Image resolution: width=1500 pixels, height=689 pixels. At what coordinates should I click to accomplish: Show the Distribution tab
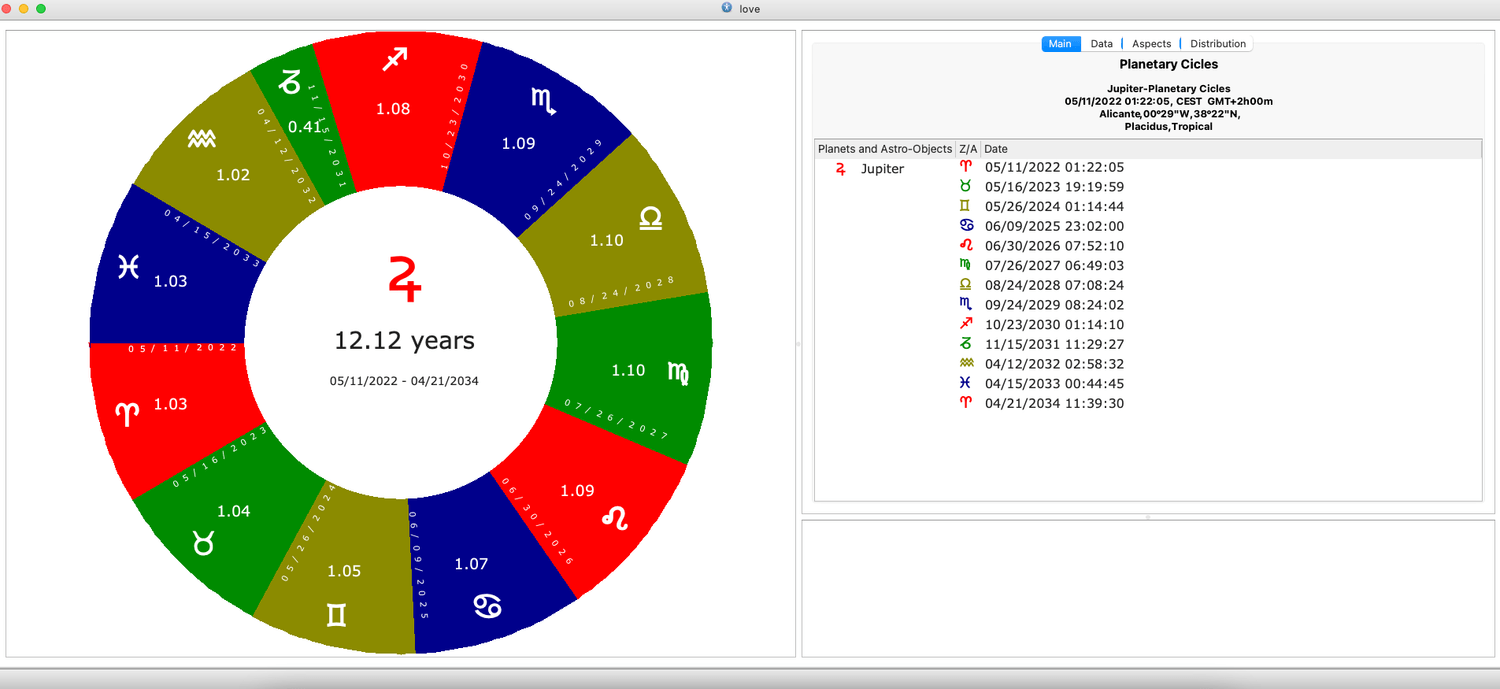click(x=1217, y=44)
